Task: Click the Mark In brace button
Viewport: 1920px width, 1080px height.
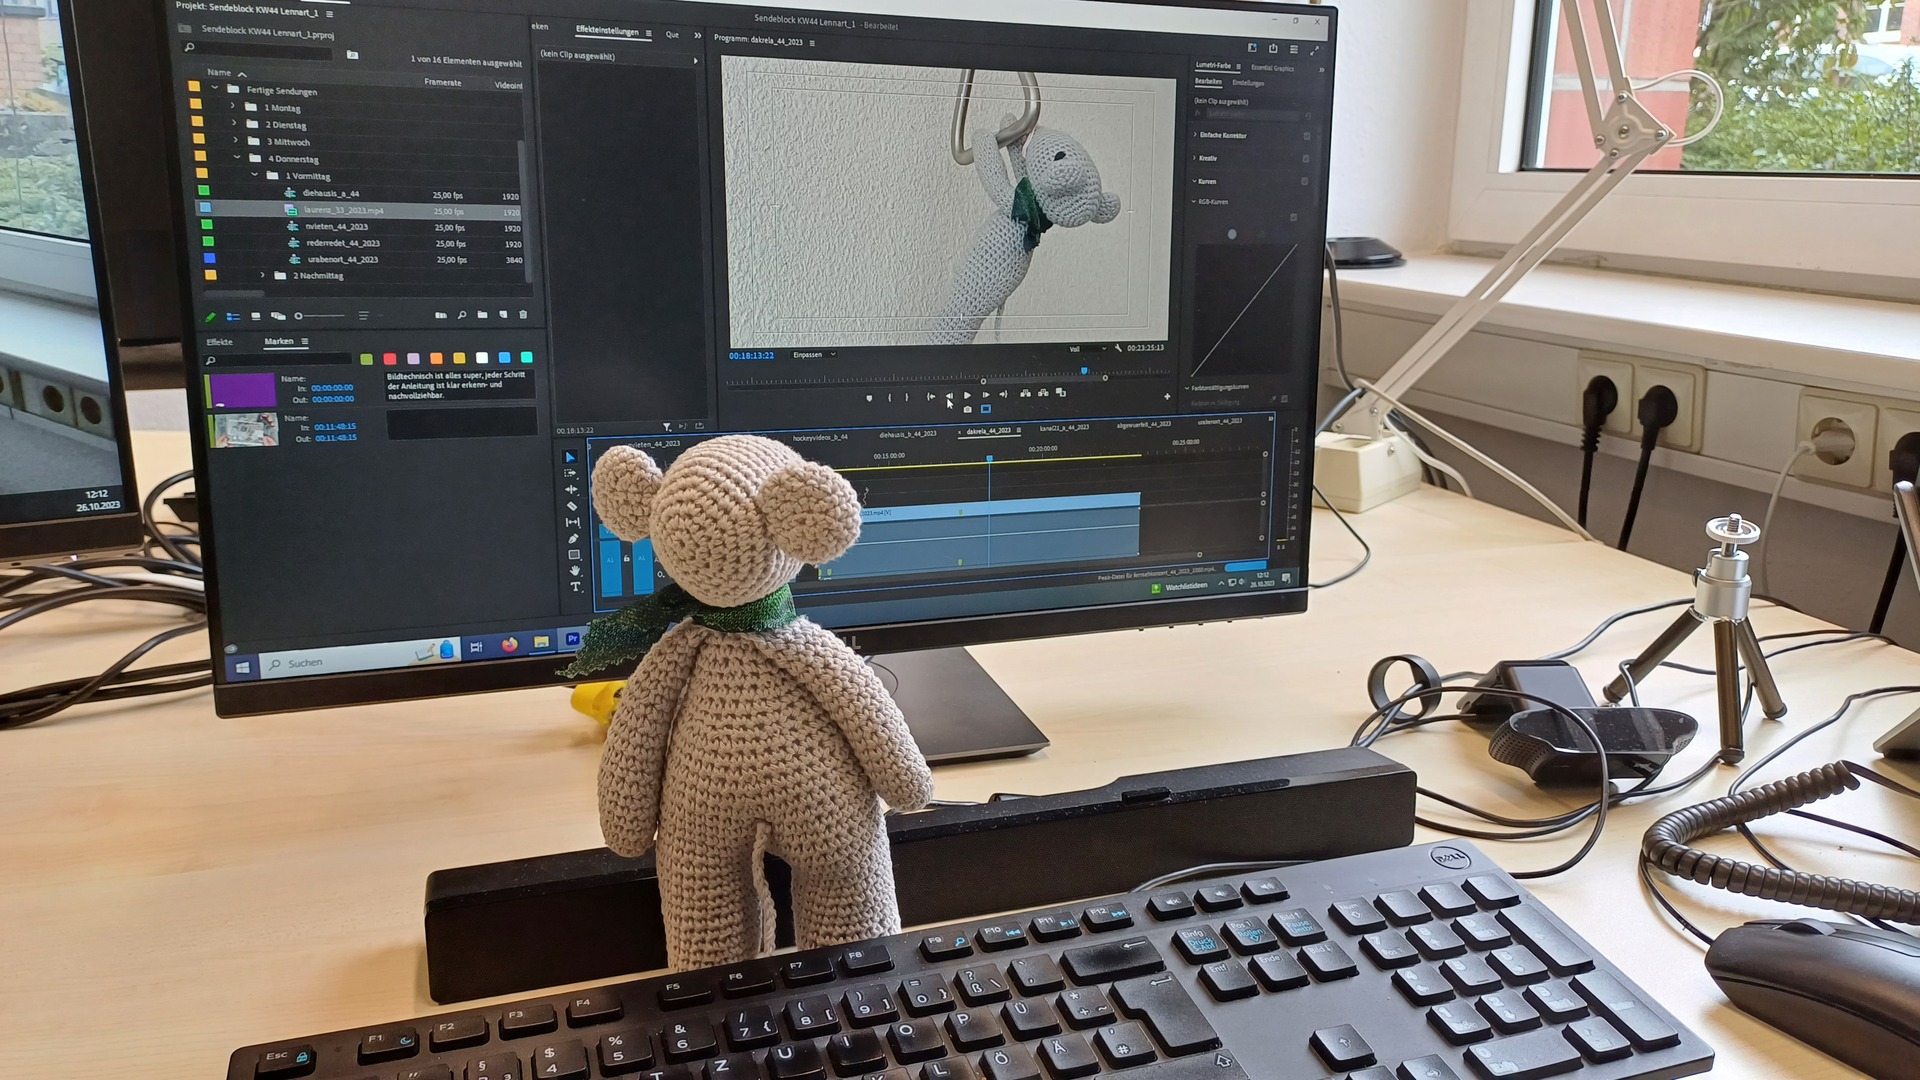Action: click(889, 397)
